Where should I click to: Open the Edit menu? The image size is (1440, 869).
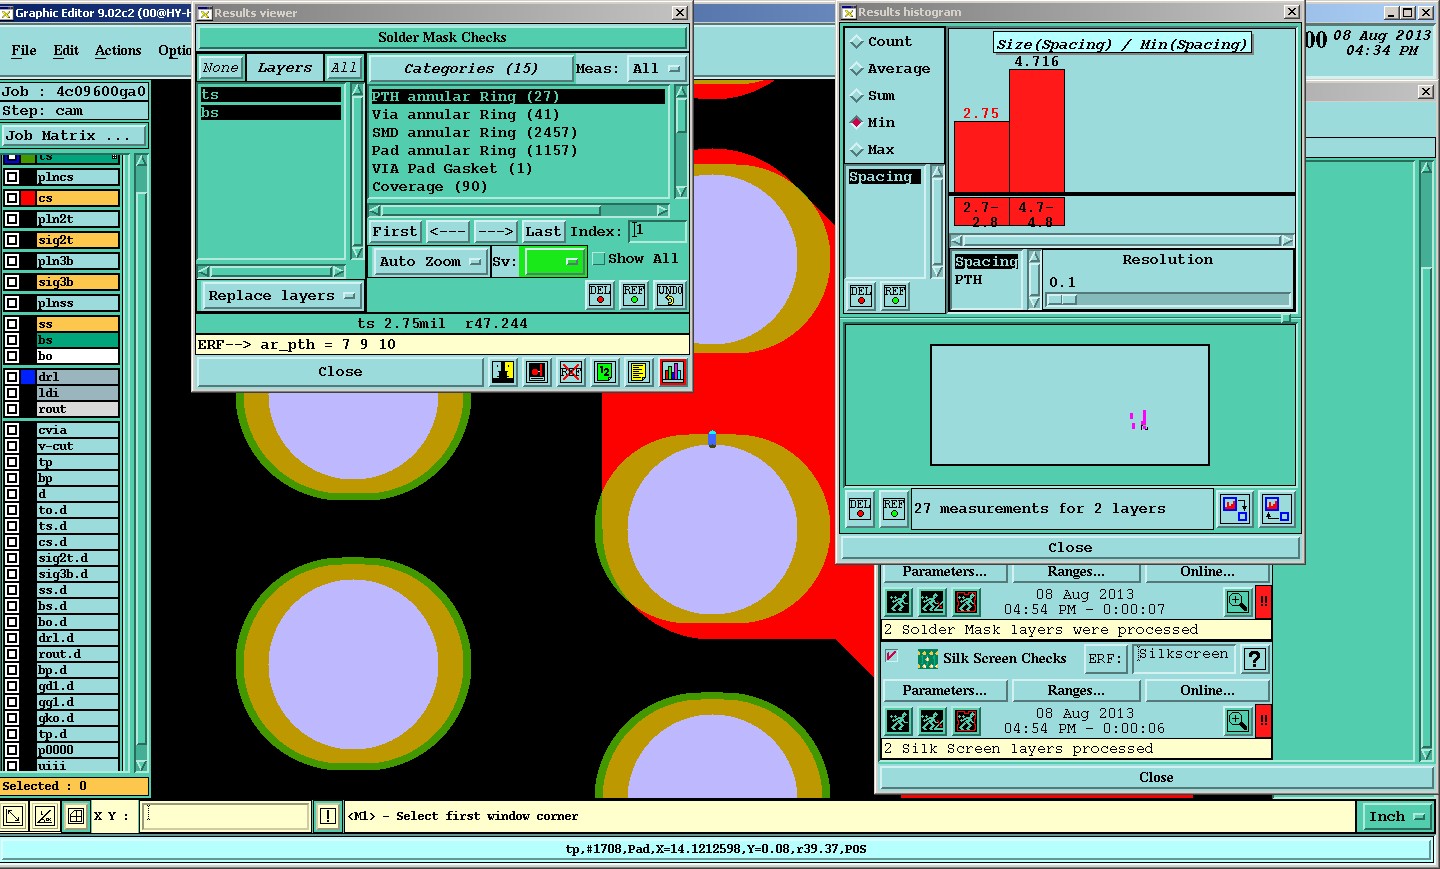click(66, 50)
